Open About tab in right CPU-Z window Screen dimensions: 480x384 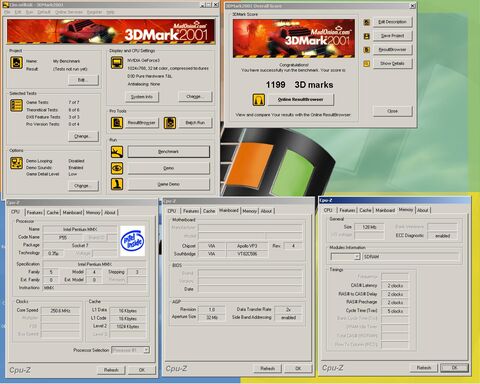pyautogui.click(x=423, y=210)
